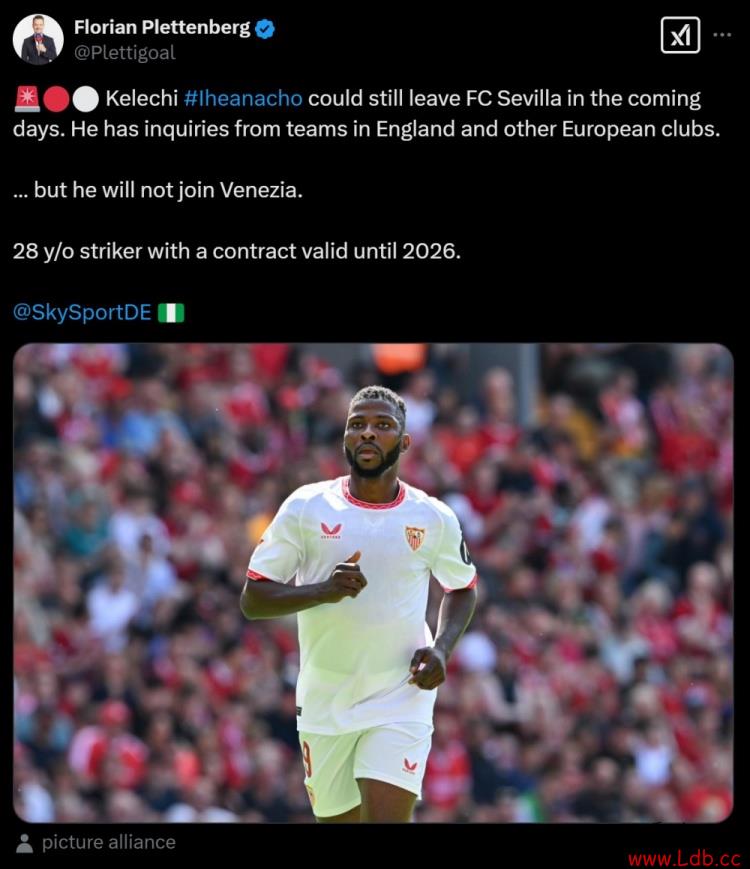Open the @SkySportDE mention
The height and width of the screenshot is (869, 750).
[x=82, y=313]
